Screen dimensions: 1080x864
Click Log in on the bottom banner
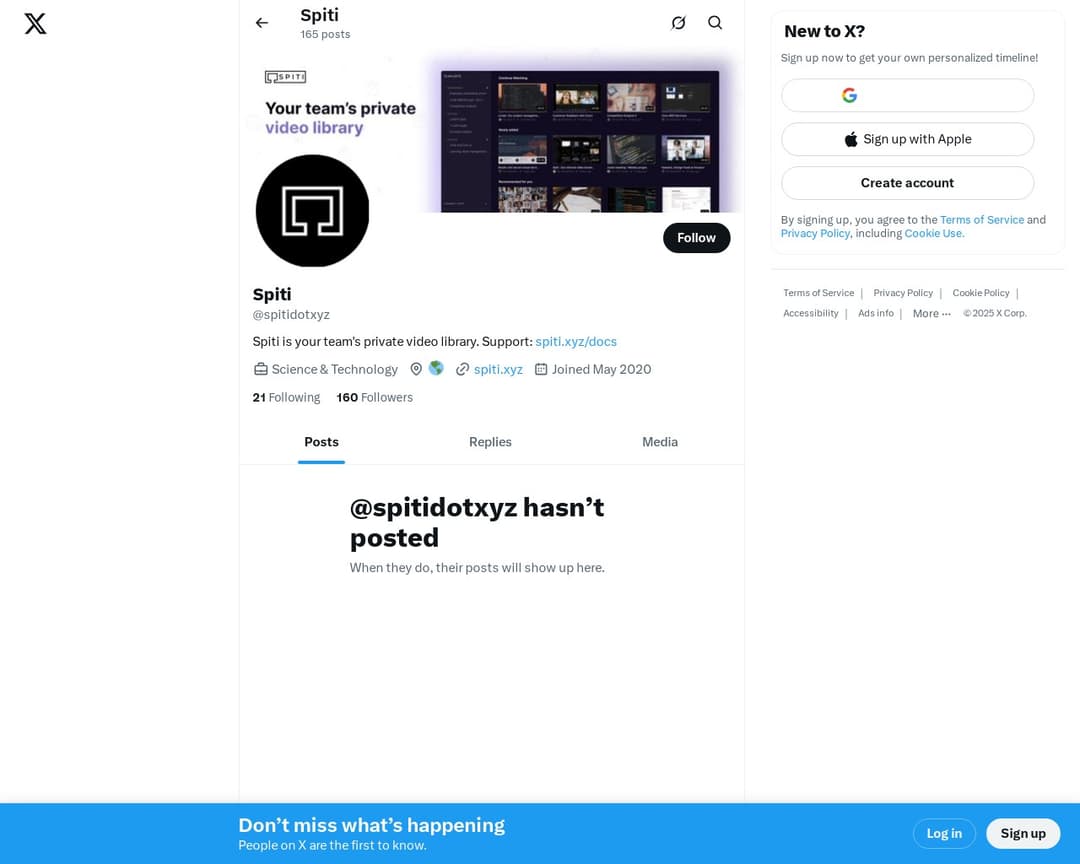click(944, 834)
